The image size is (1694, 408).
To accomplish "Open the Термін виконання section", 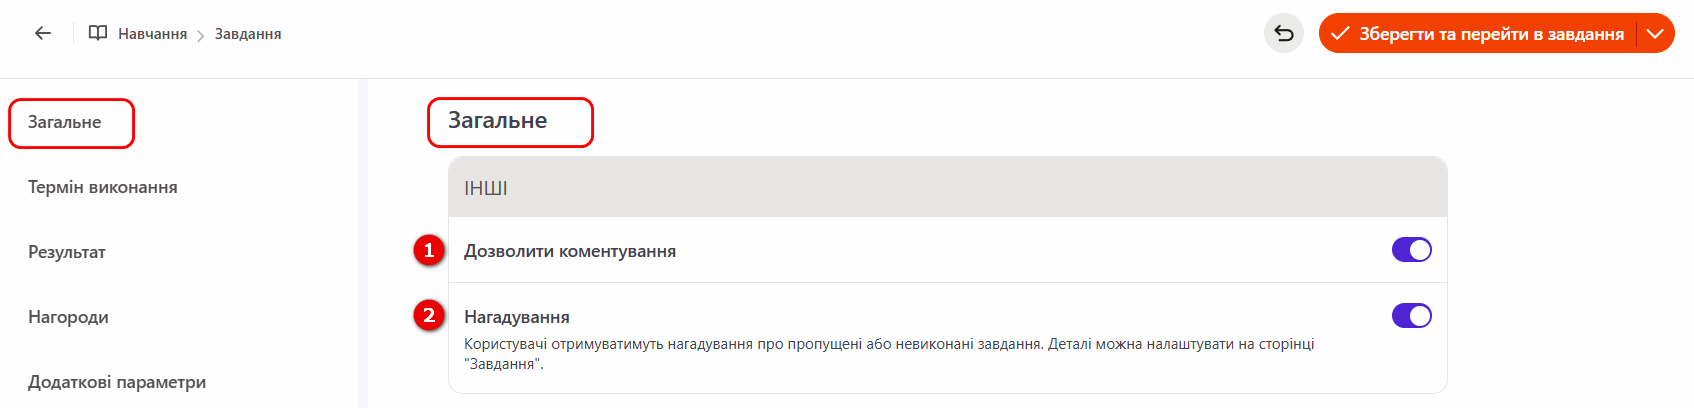I will click(x=103, y=187).
